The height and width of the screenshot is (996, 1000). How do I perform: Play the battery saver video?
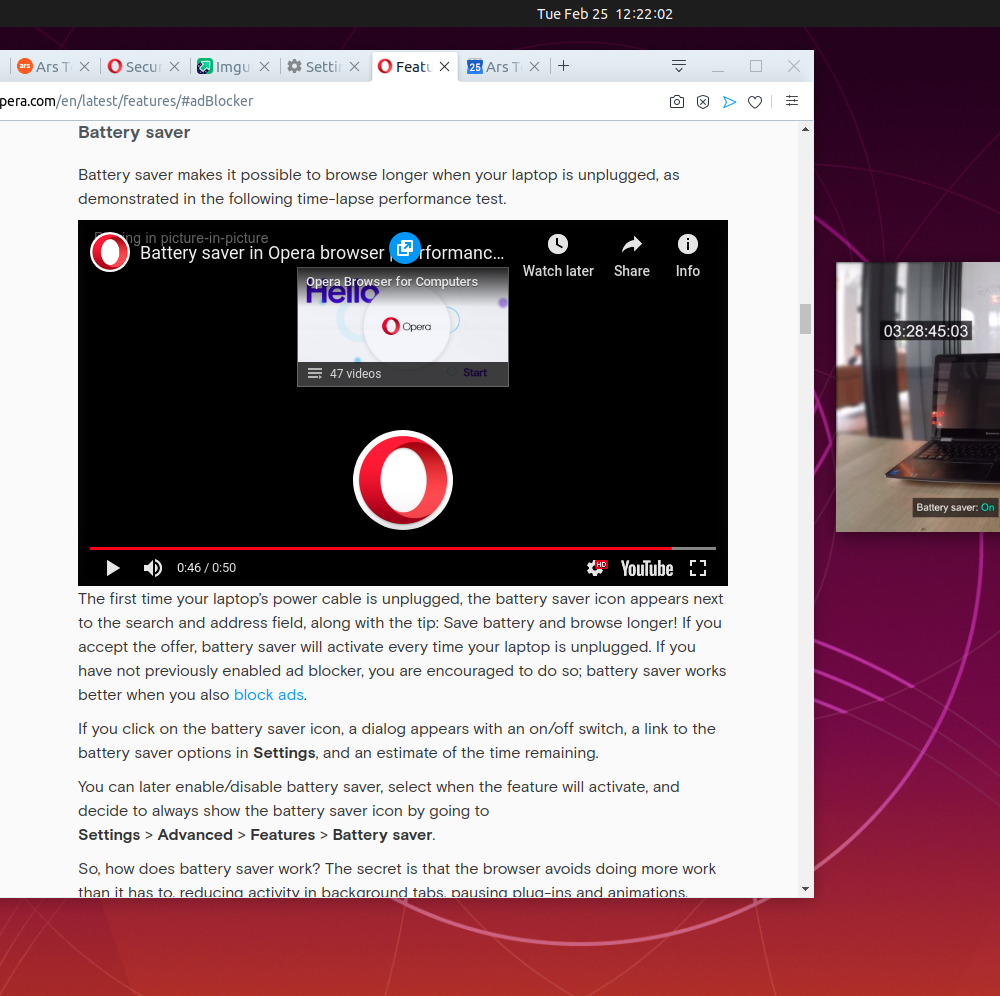click(112, 567)
